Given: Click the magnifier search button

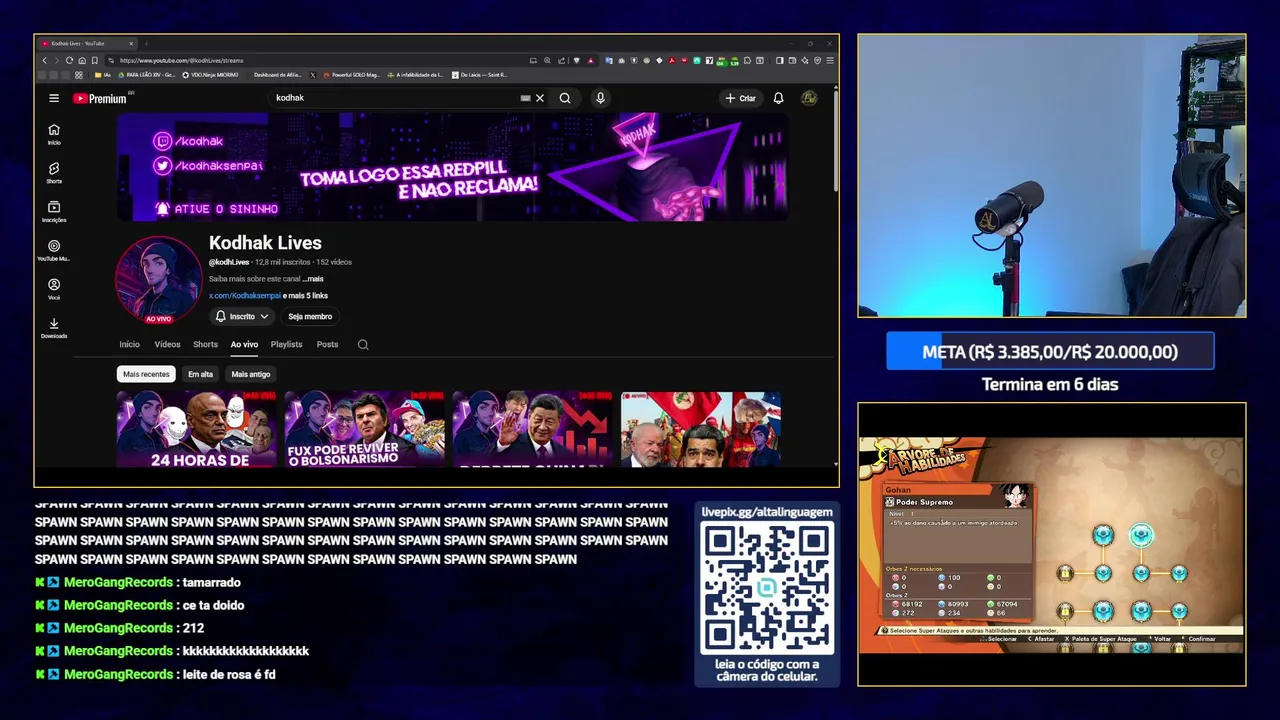Looking at the screenshot, I should (x=565, y=98).
